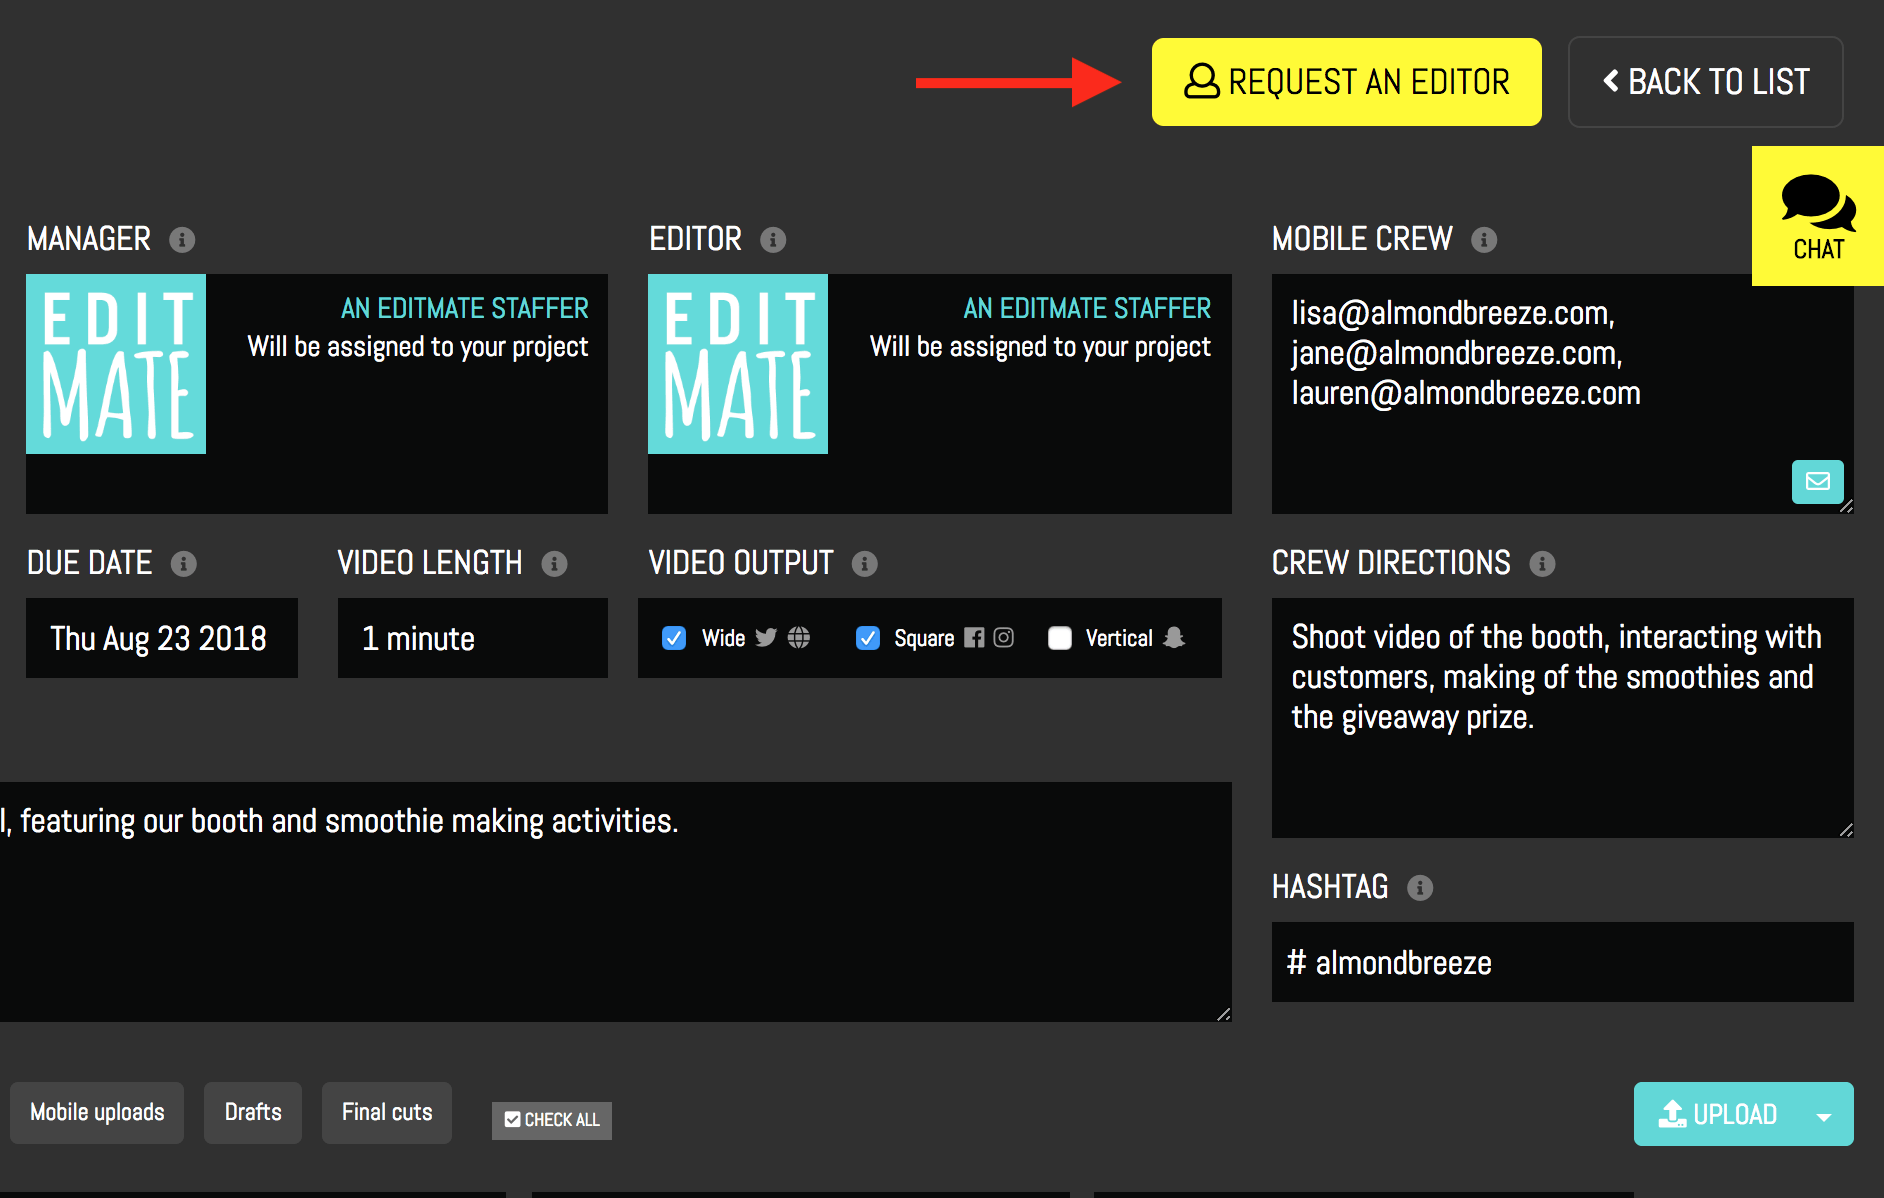Open the Due Date field

tap(162, 638)
